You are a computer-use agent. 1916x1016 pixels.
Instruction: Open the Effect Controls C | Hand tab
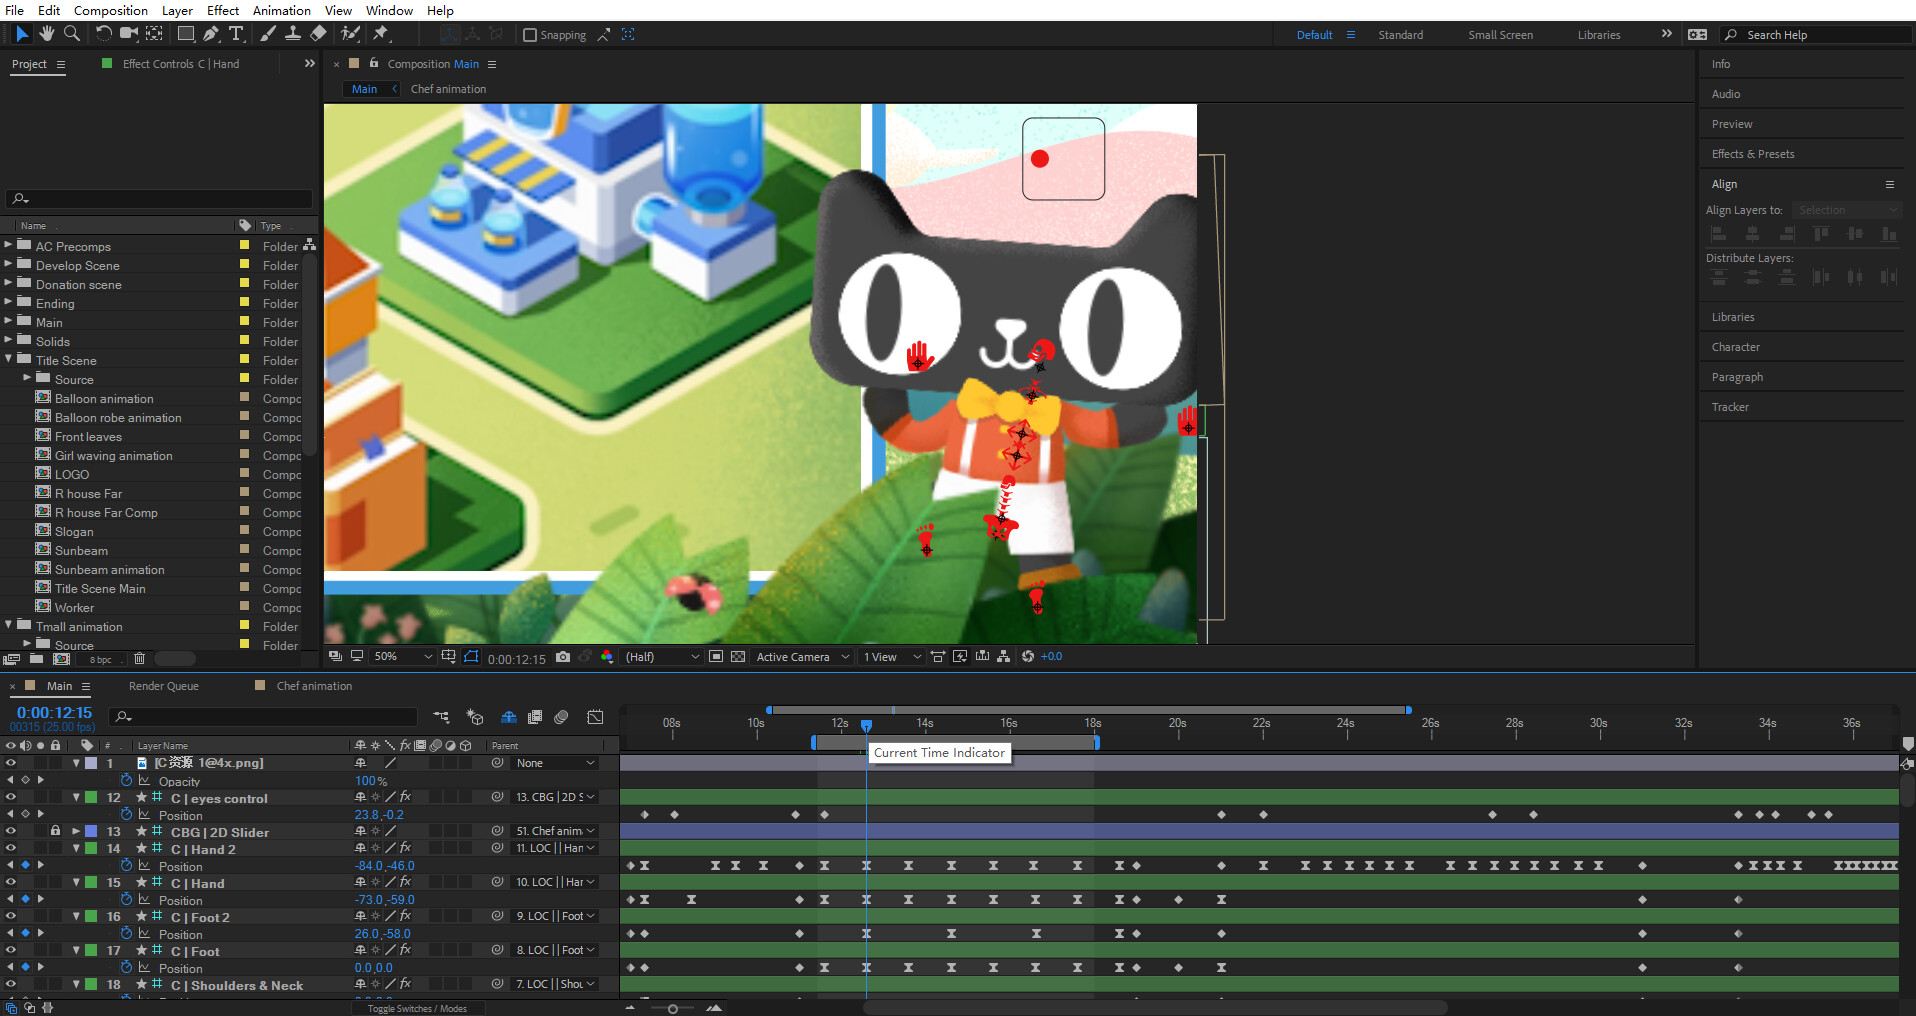181,64
